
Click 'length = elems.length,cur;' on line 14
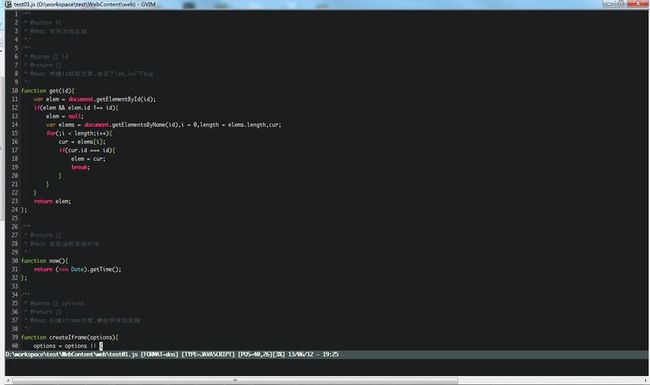click(241, 125)
